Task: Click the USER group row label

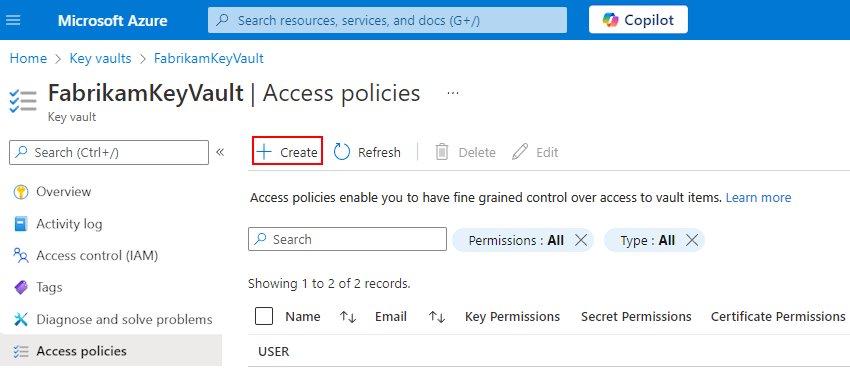Action: (x=274, y=352)
